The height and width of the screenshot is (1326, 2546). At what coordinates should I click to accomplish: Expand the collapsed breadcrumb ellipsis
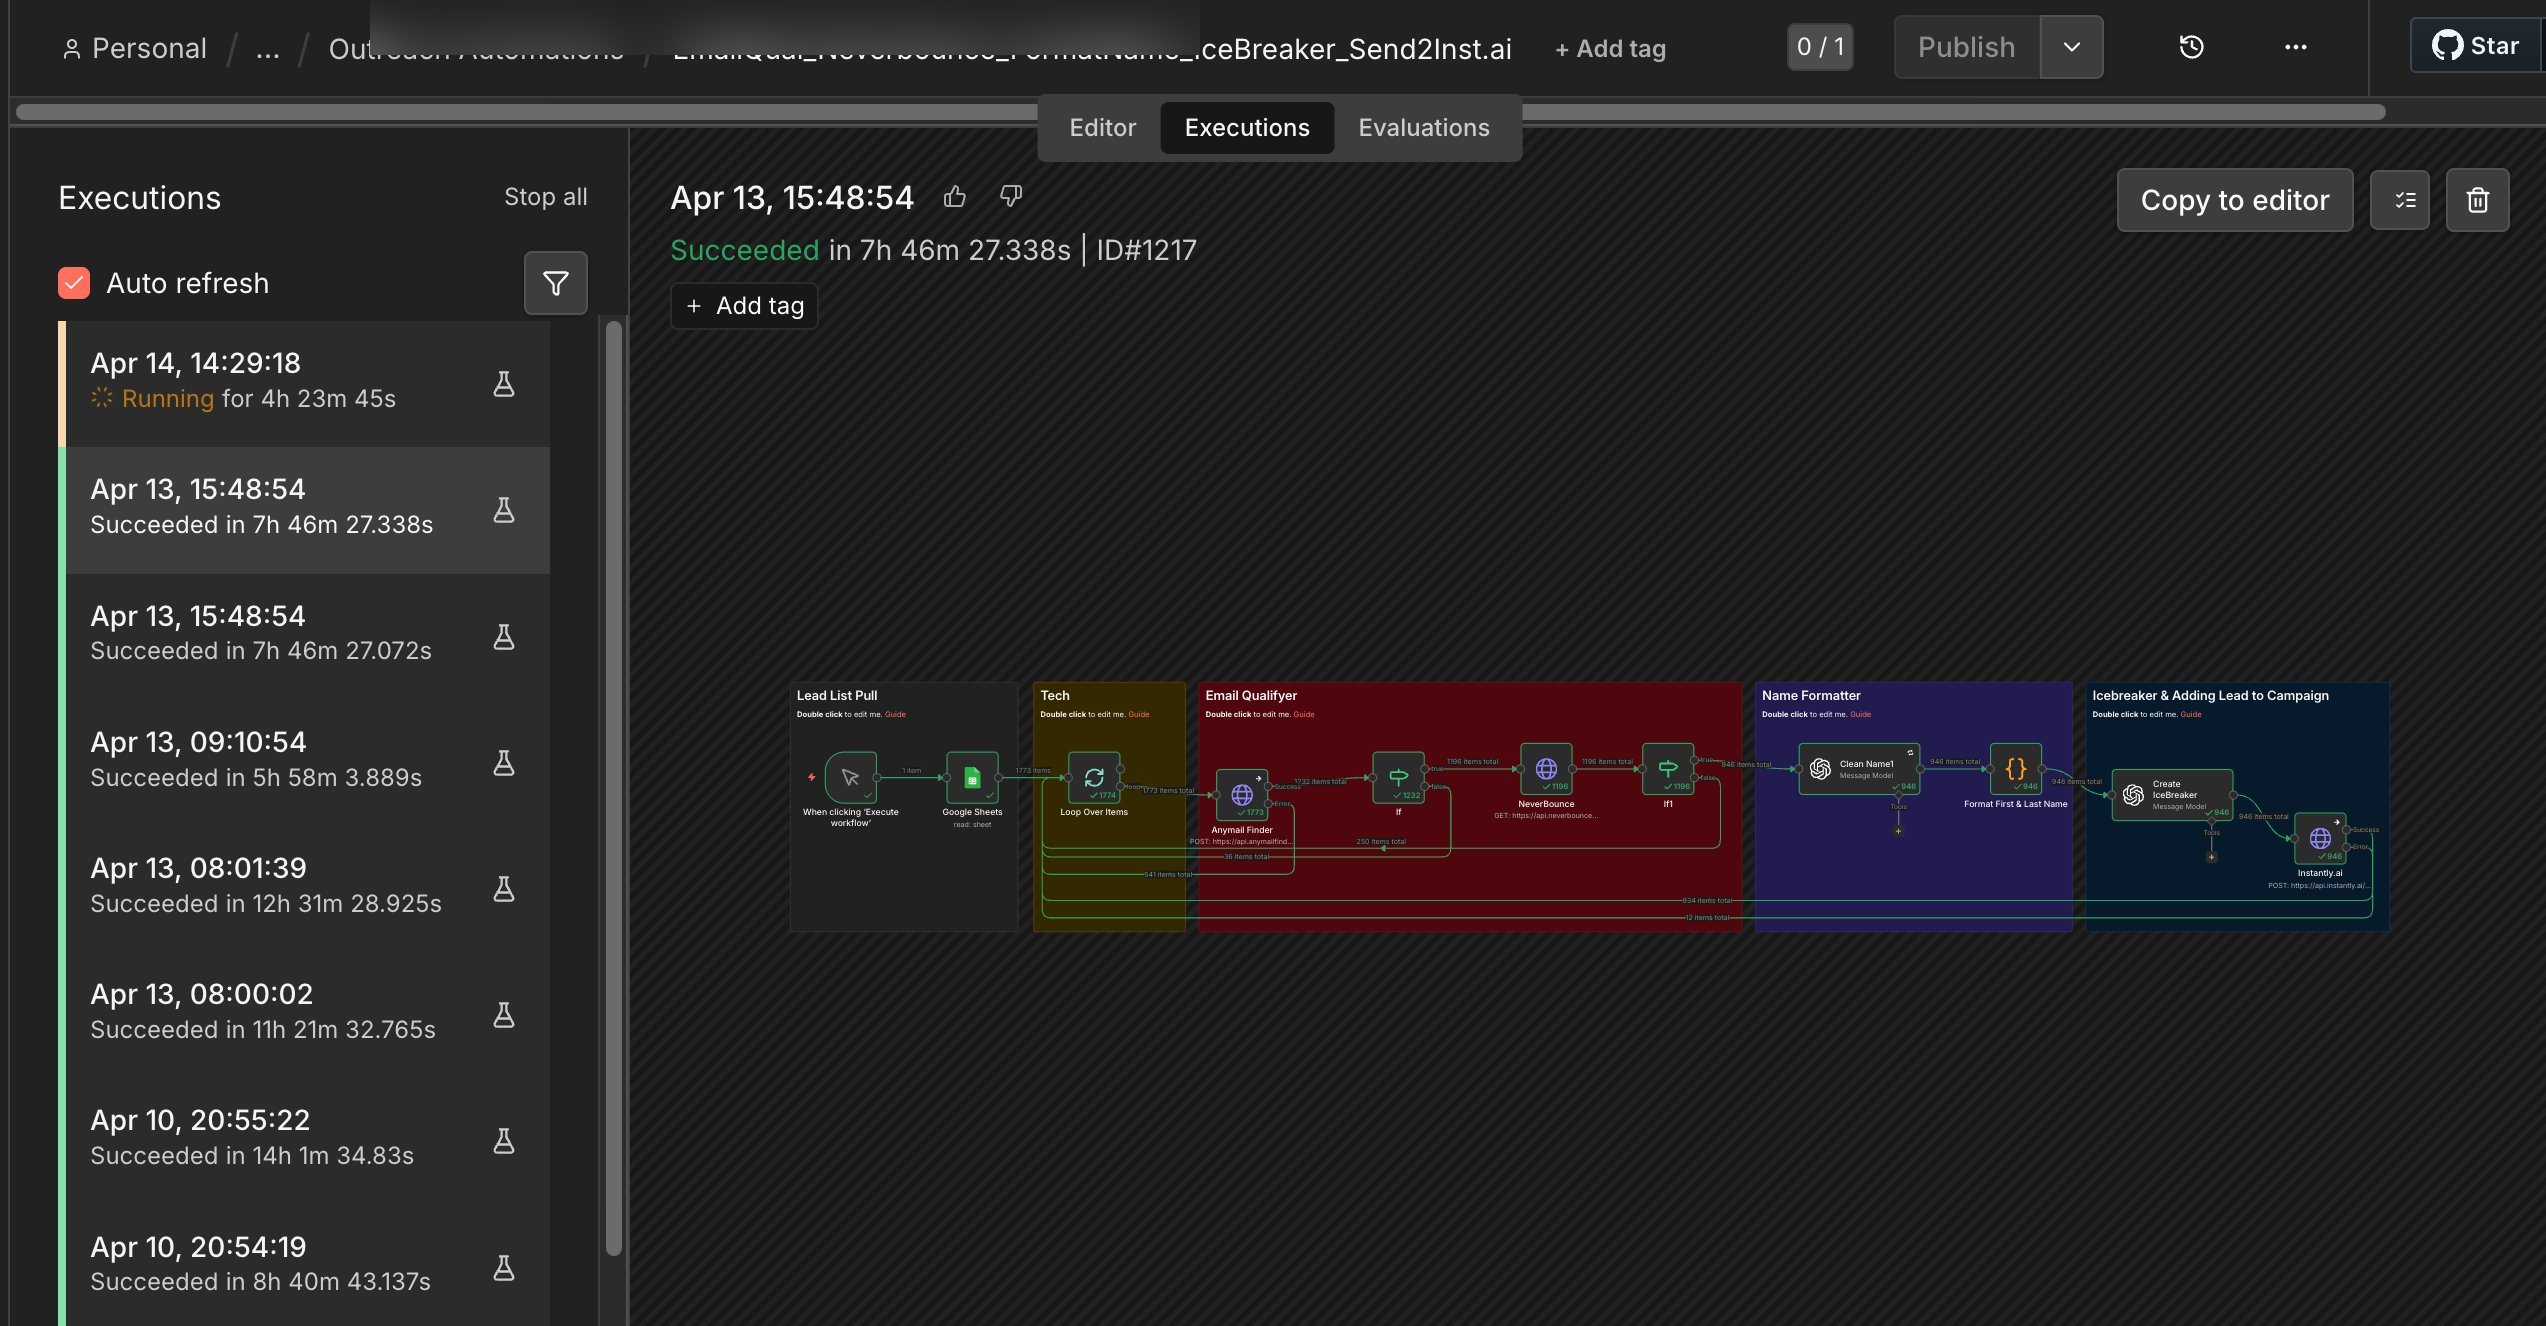pos(267,49)
